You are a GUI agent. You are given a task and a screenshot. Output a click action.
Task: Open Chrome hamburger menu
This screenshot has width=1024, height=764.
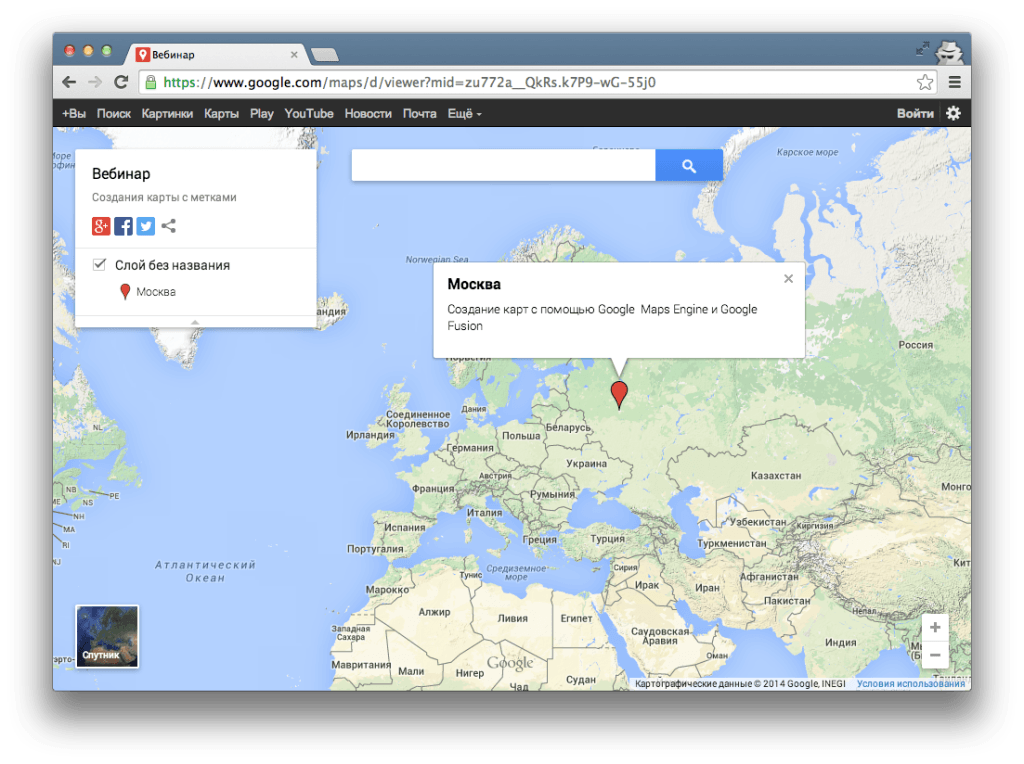pyautogui.click(x=954, y=82)
